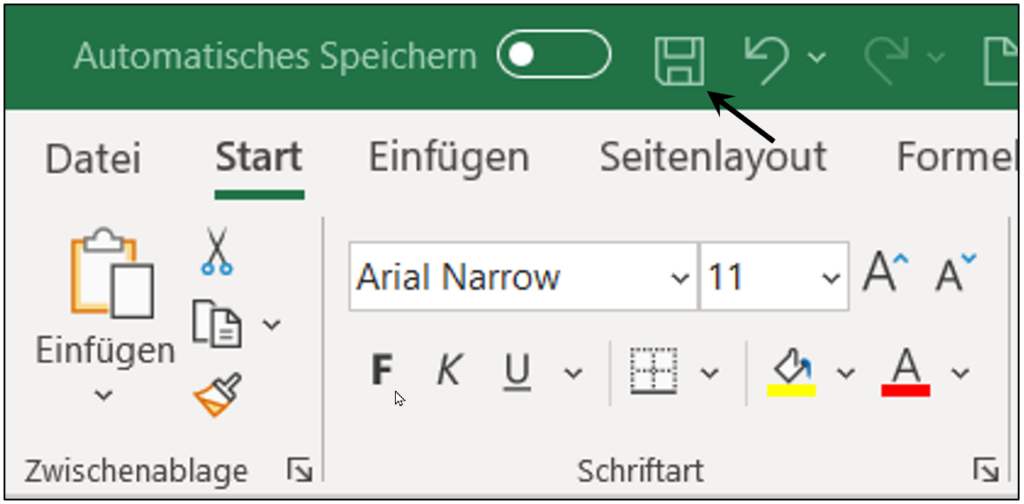1024x504 pixels.
Task: Open the Seitenlayout tab
Action: (713, 157)
